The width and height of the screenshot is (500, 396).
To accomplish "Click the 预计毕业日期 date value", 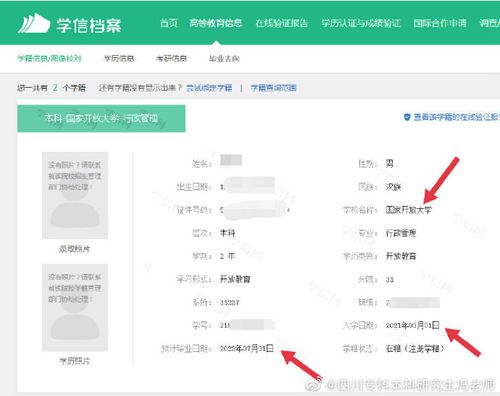I will [247, 348].
